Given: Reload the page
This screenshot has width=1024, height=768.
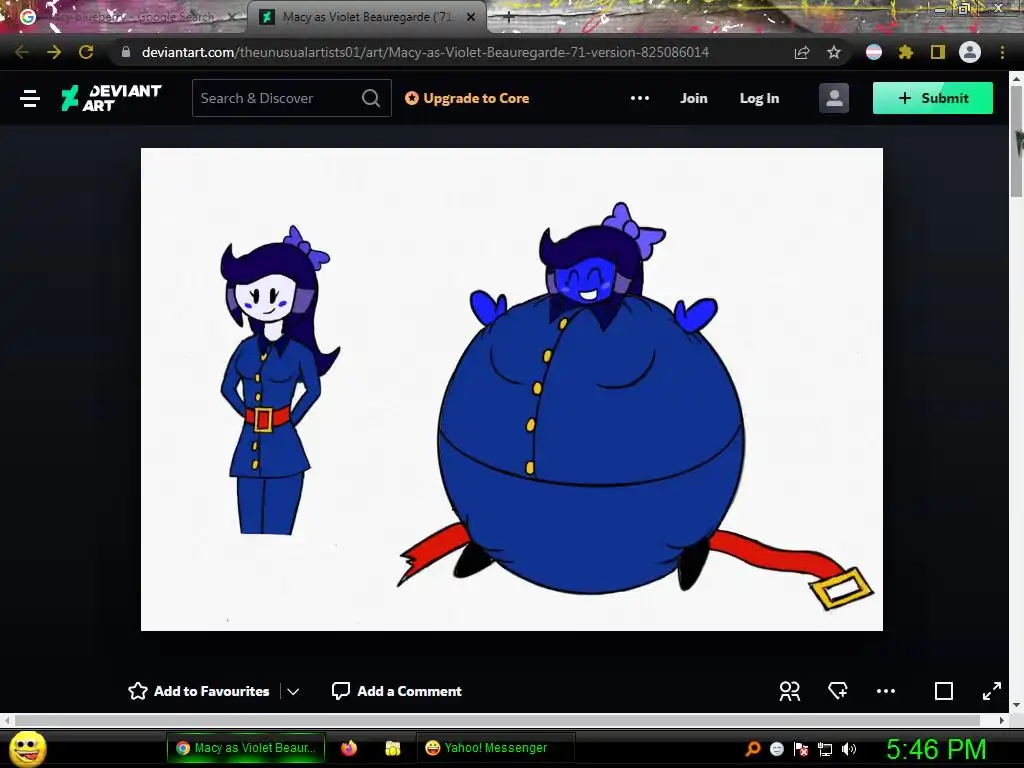Looking at the screenshot, I should tap(86, 52).
